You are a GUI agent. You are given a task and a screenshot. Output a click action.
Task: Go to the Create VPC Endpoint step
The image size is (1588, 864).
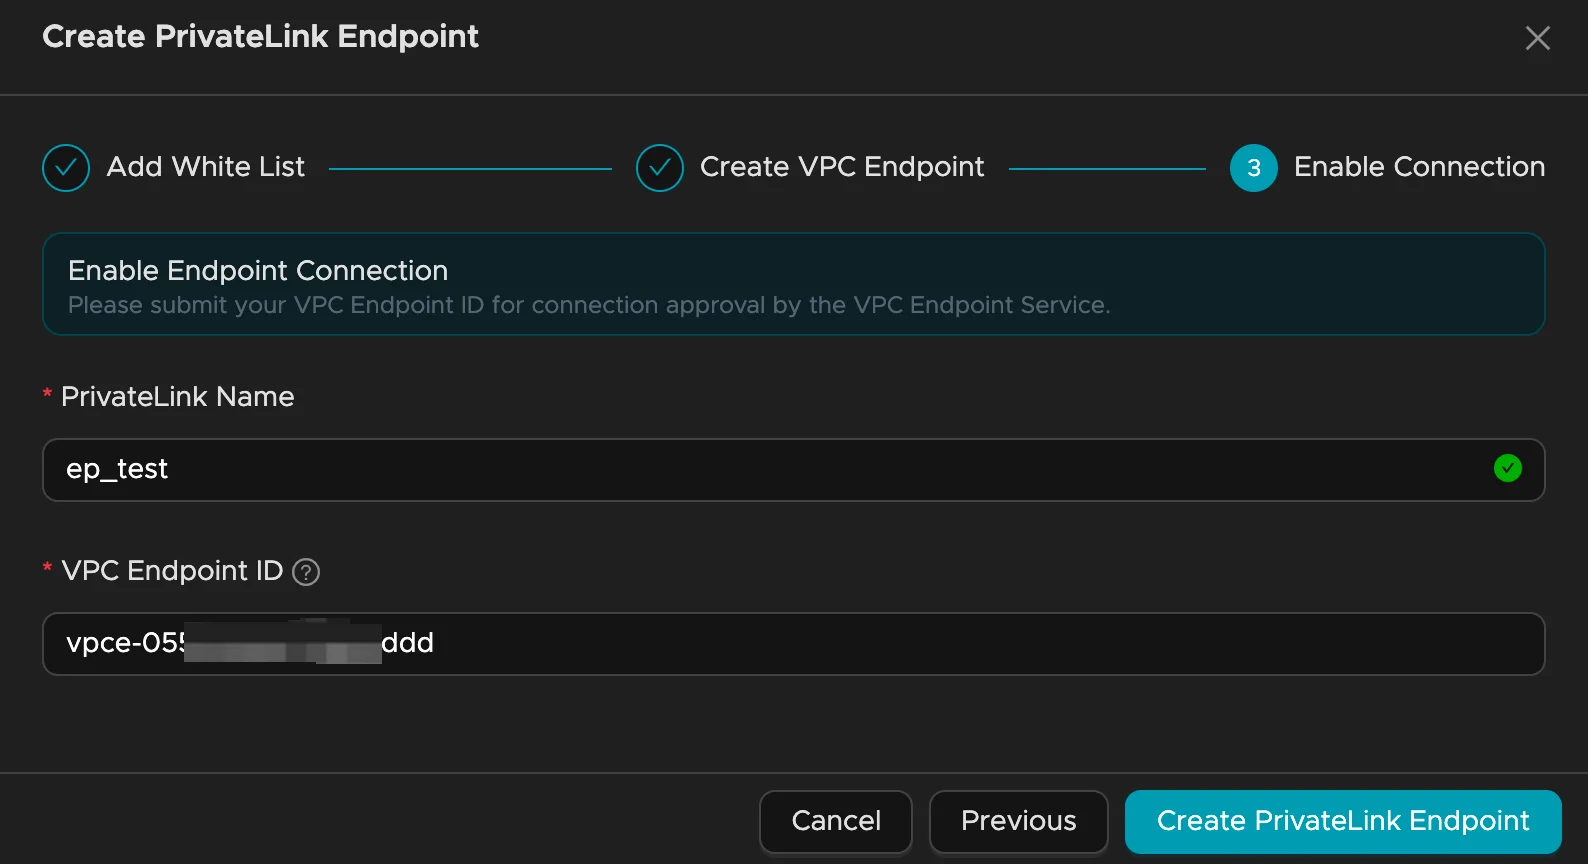[x=841, y=167]
